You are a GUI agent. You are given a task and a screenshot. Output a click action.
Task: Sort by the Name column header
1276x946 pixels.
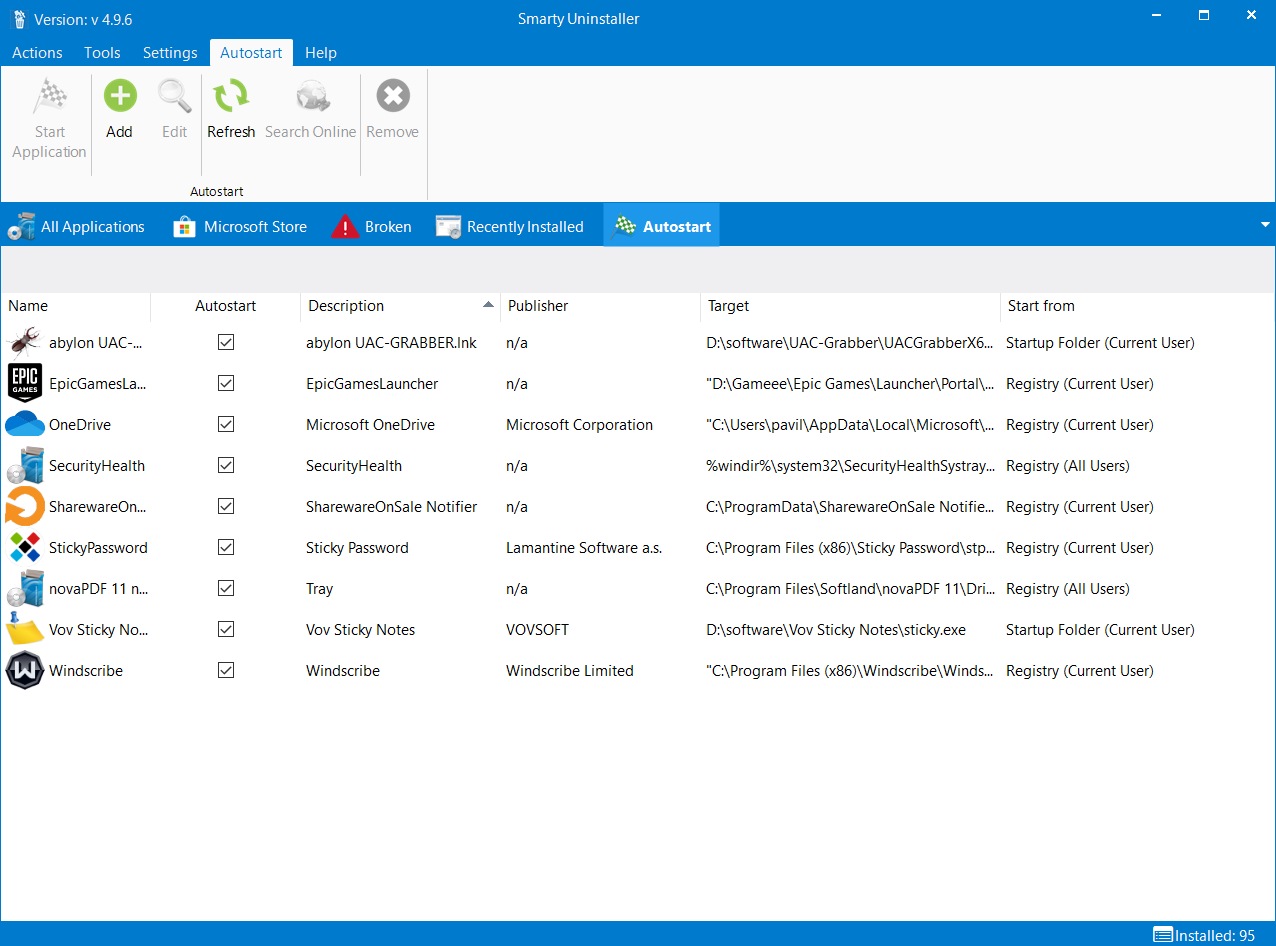pos(76,306)
